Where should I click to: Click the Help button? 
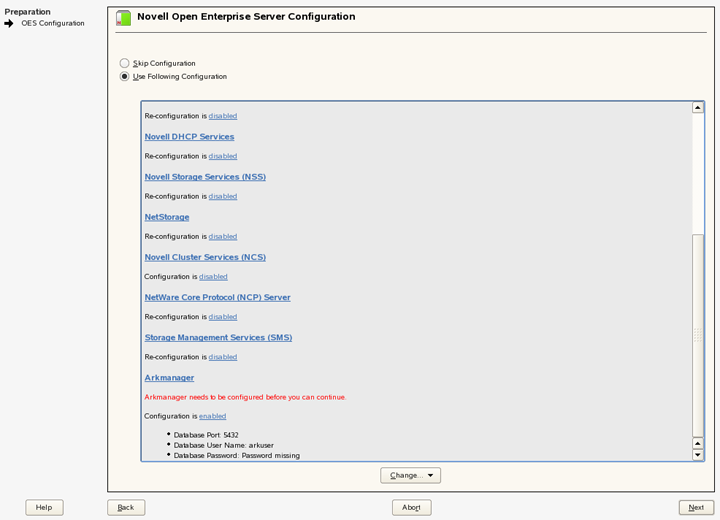click(44, 508)
